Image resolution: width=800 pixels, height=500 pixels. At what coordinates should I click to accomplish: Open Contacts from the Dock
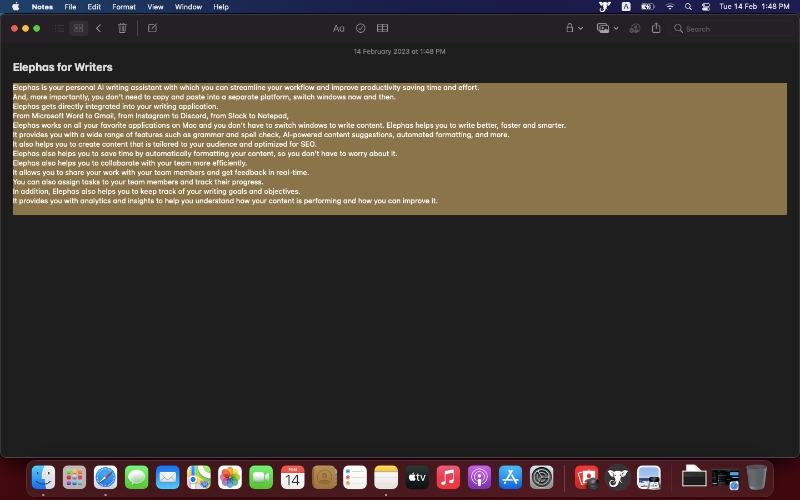click(x=324, y=478)
